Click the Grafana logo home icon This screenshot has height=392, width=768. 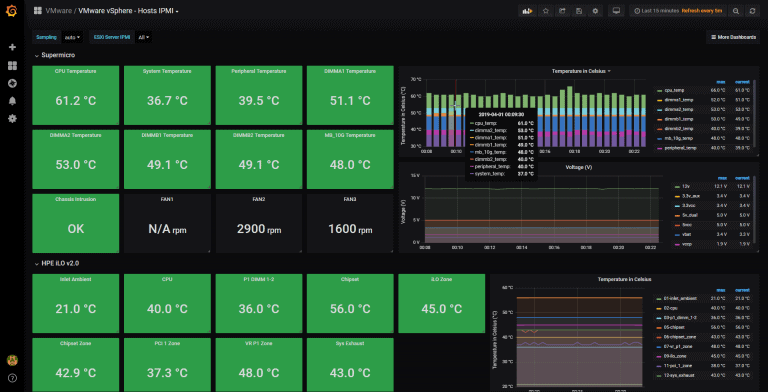12,10
